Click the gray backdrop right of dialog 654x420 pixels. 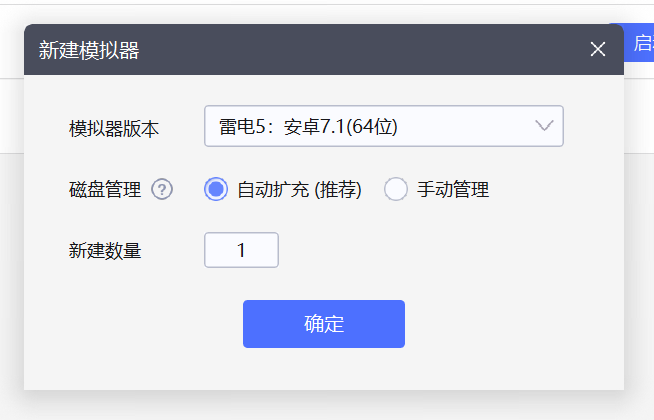pyautogui.click(x=640, y=250)
